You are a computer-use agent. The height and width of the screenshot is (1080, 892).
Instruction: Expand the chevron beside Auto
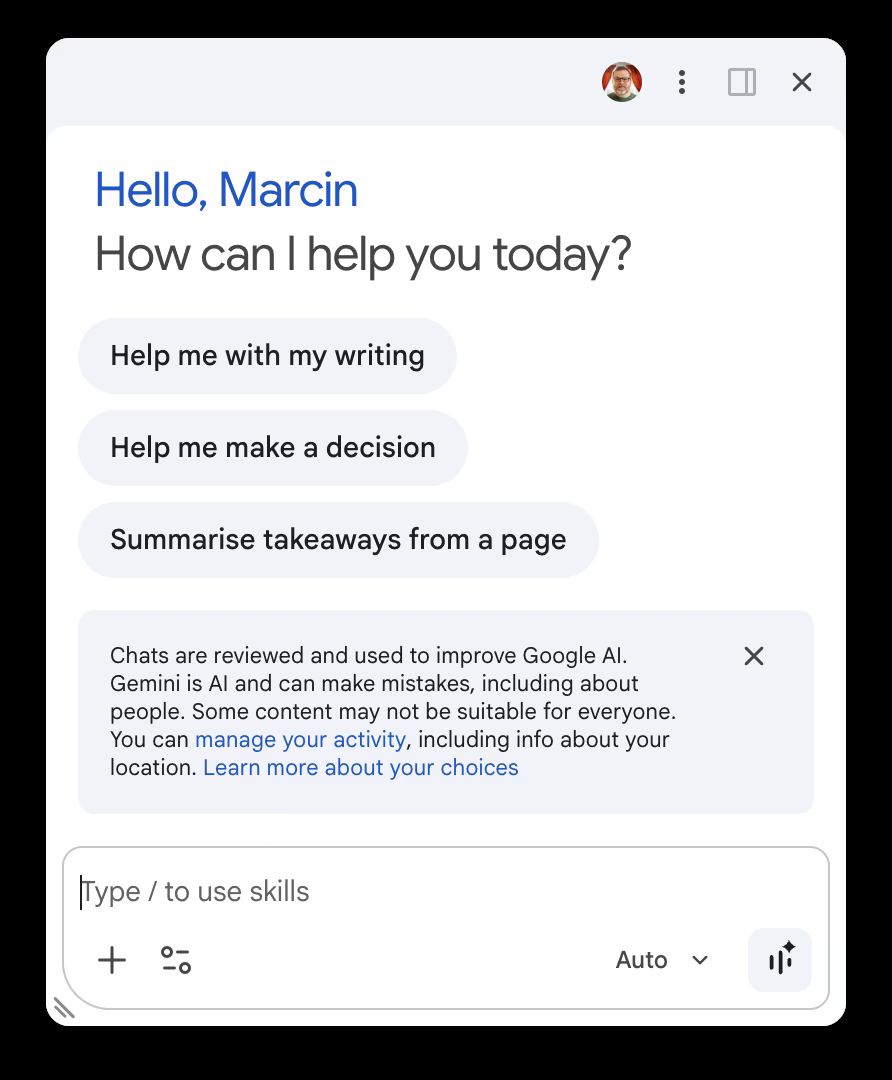[700, 960]
